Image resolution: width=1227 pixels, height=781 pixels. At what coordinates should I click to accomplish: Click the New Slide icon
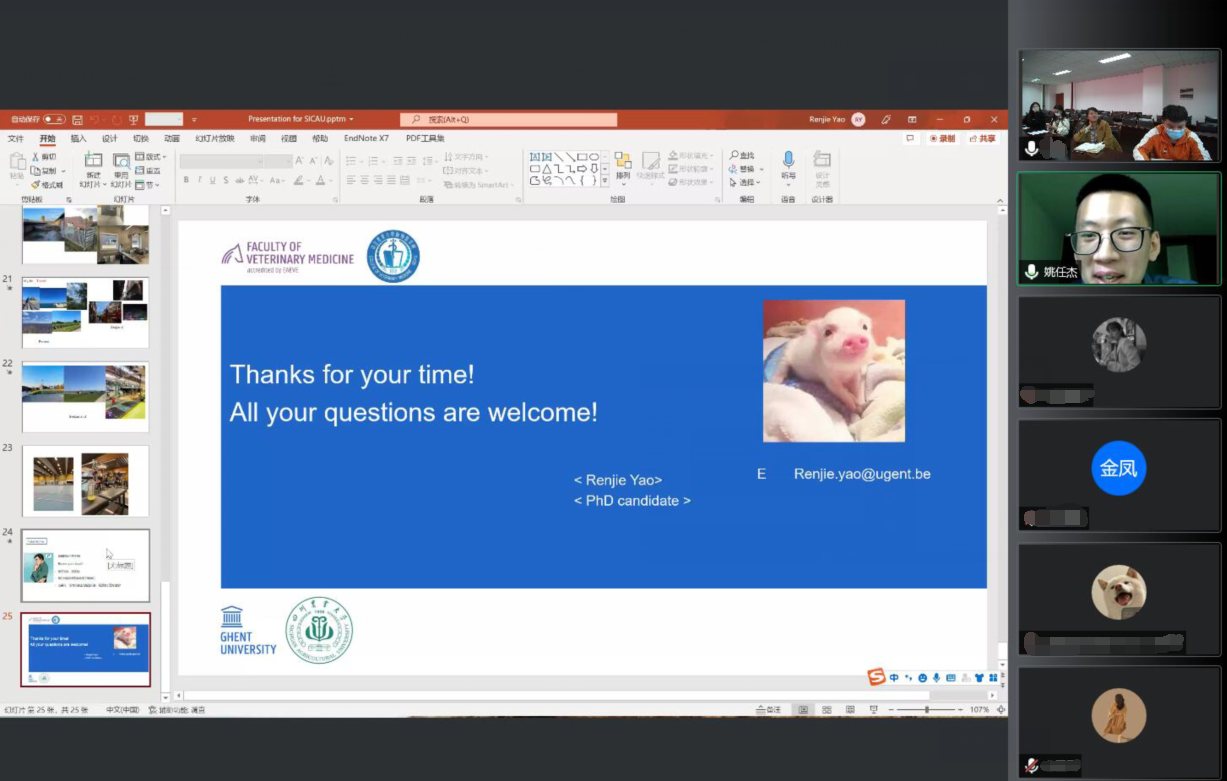pyautogui.click(x=93, y=165)
